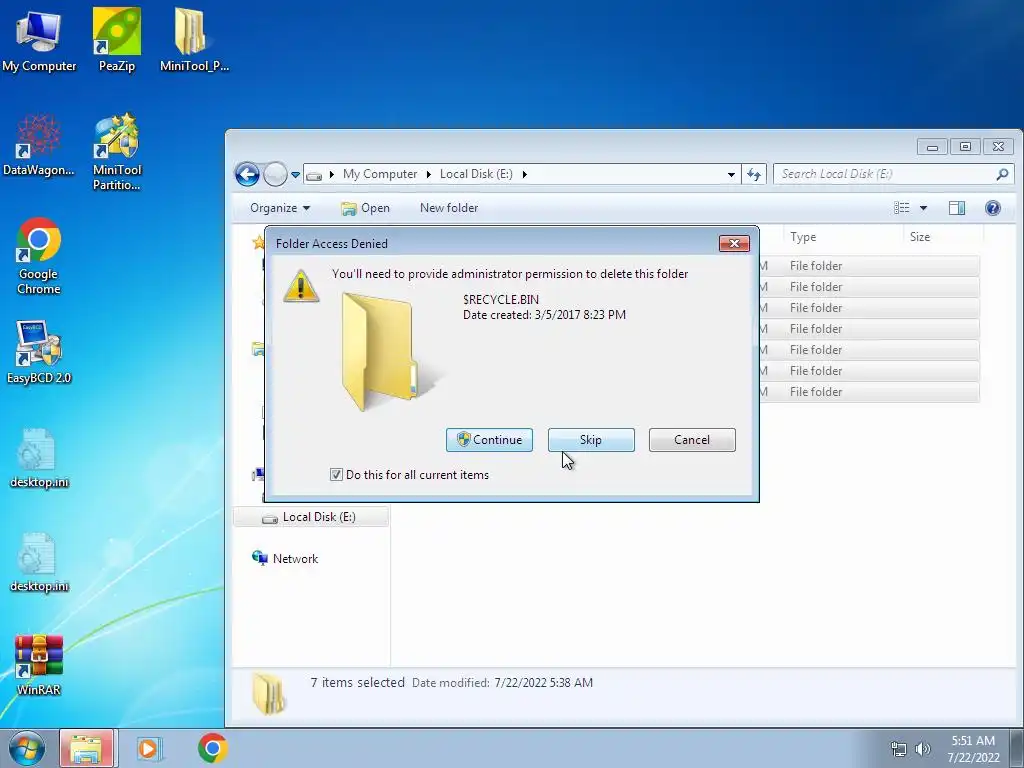Toggle Do this for all current items
The height and width of the screenshot is (768, 1024).
point(336,475)
